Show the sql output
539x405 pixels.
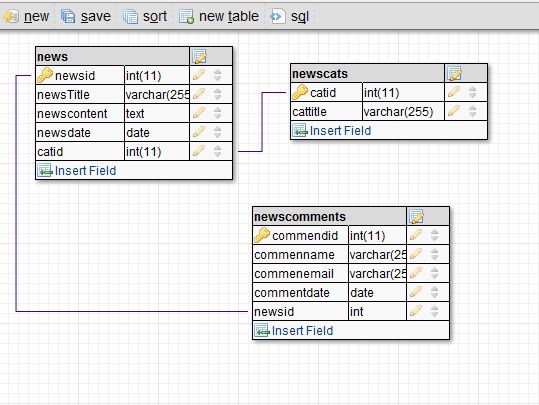pos(290,16)
